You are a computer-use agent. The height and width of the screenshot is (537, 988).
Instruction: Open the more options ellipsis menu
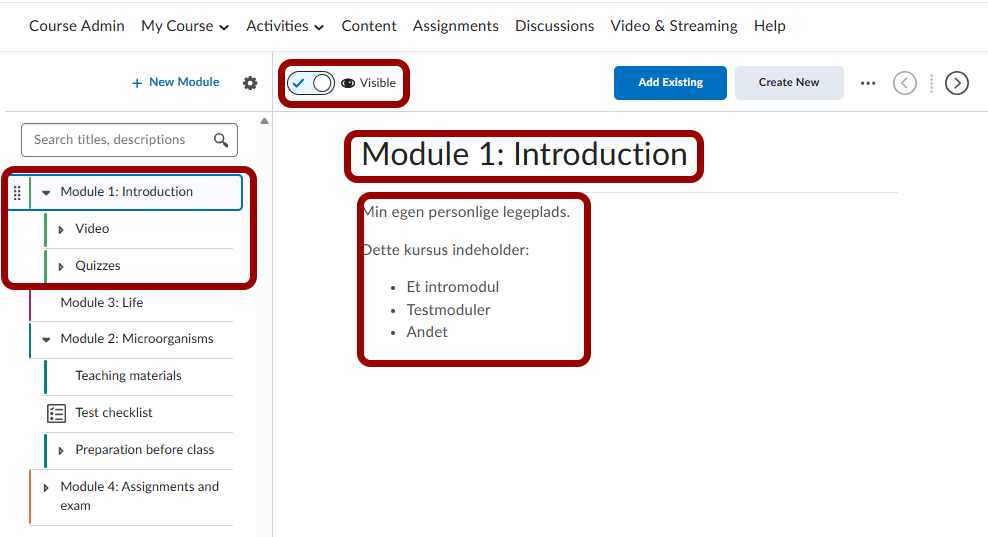pos(868,83)
